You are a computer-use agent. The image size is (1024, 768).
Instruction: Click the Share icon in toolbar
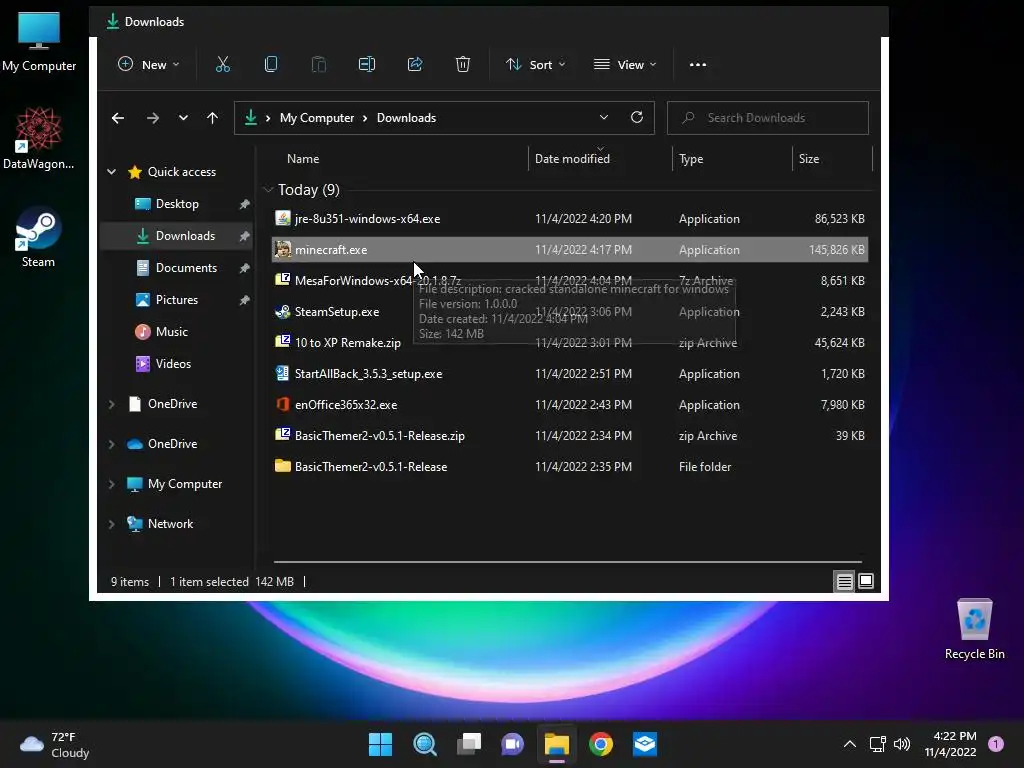415,64
